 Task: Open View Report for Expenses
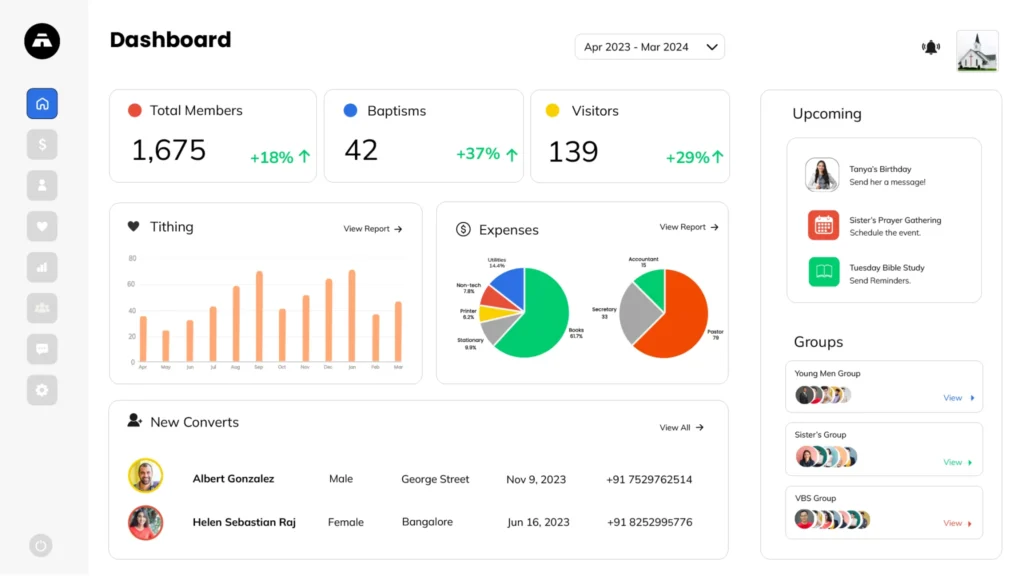[689, 227]
